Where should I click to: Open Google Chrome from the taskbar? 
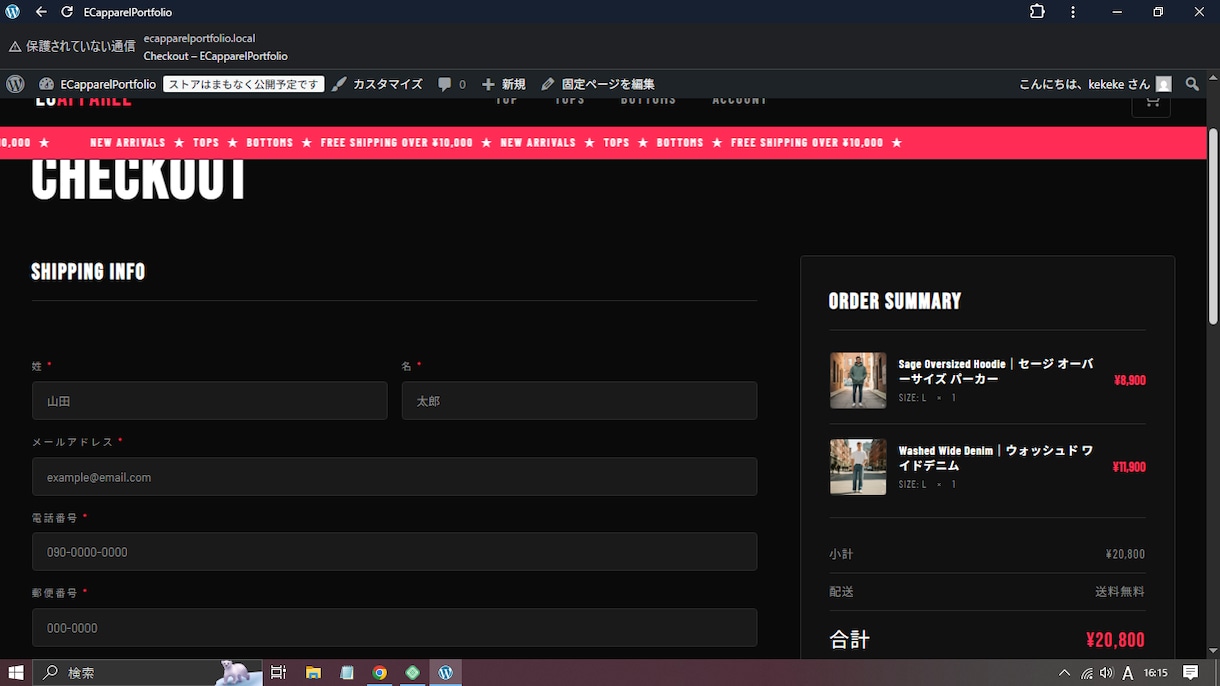tap(380, 673)
